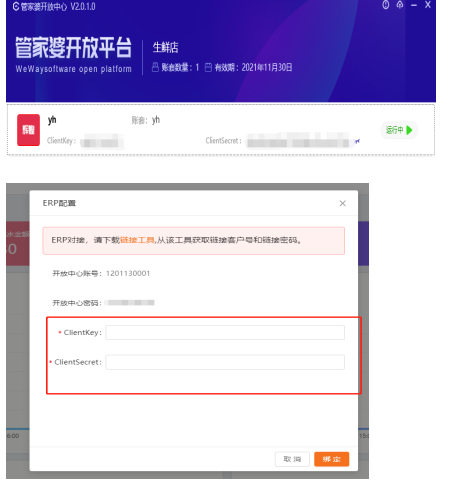Click the orange 绑定 bind button
Viewport: 450px width, 487px height.
pyautogui.click(x=332, y=459)
